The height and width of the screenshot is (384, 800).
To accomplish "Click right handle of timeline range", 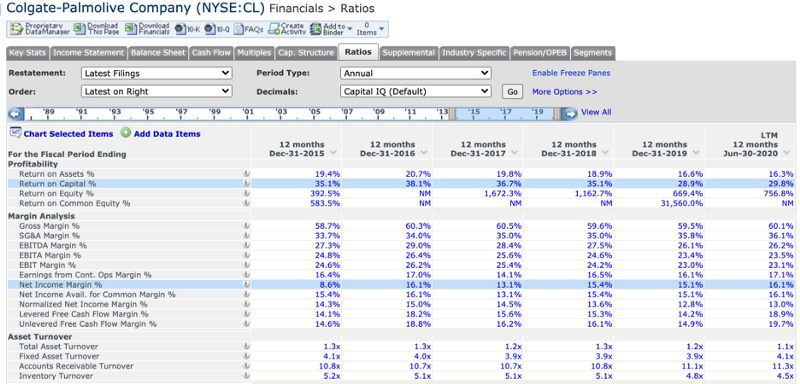I will [x=557, y=114].
